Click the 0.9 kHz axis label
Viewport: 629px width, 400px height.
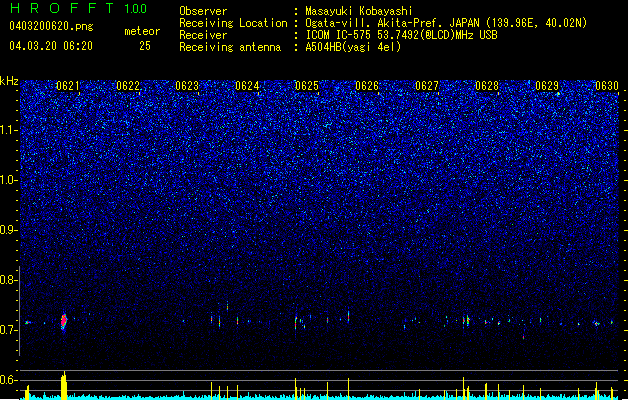pos(7,230)
